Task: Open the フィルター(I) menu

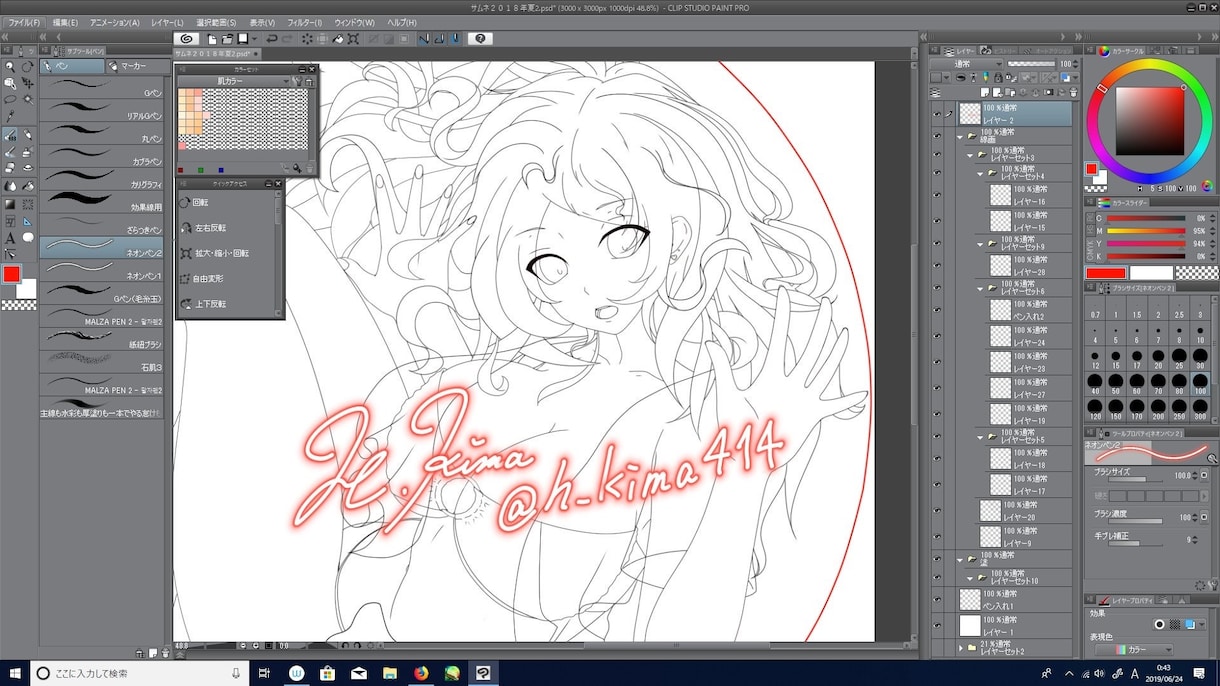Action: (304, 22)
